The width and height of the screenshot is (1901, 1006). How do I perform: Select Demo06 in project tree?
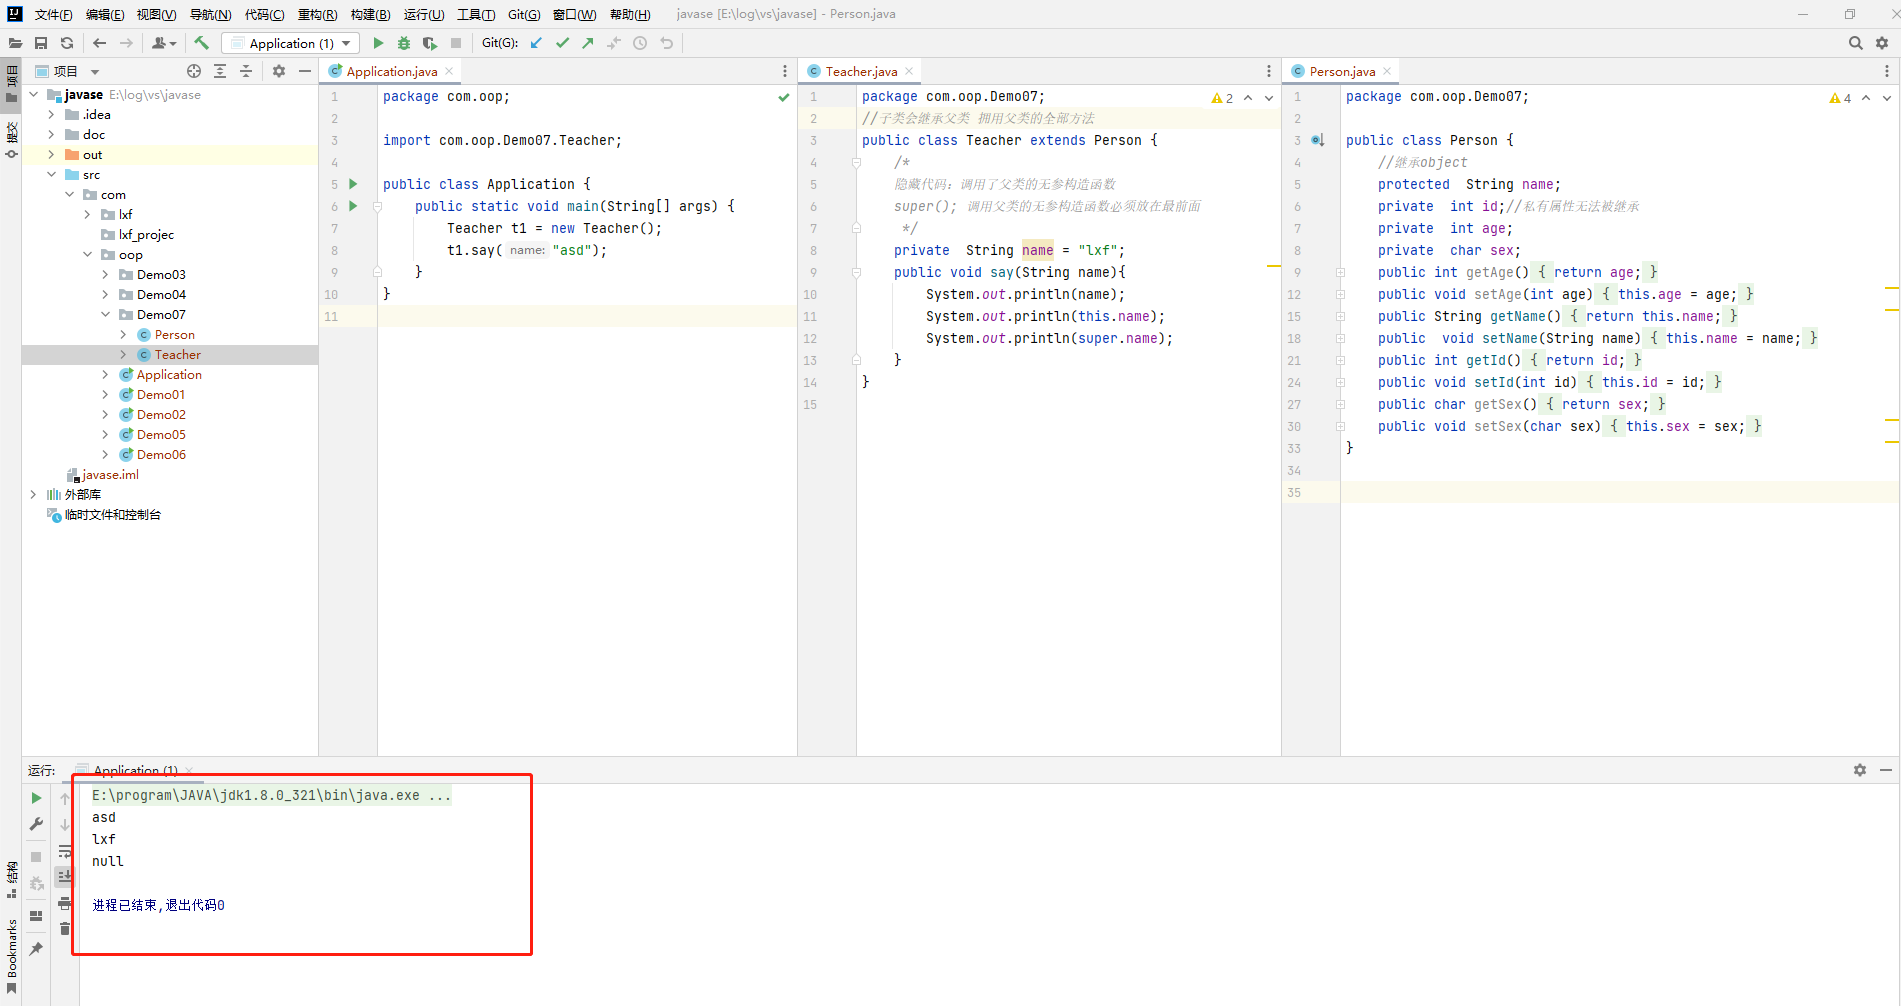coord(161,455)
